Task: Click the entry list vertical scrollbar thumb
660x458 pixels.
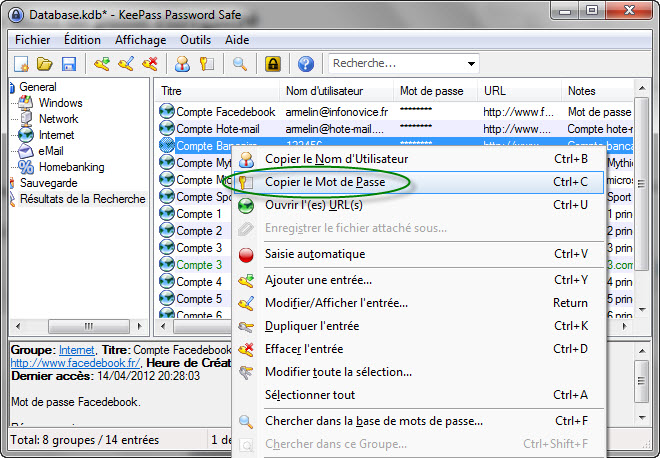Action: click(641, 184)
